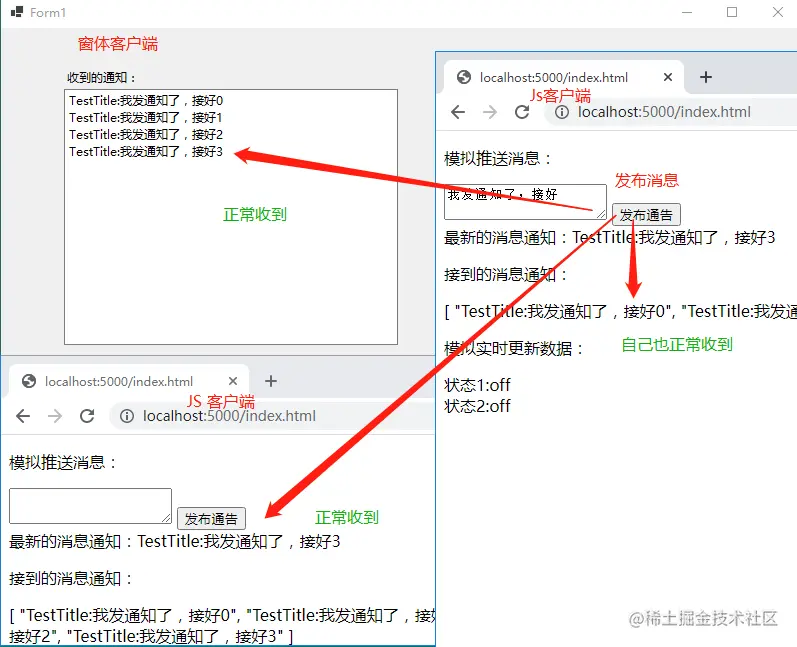Close the localhost:5000 tab in the bottom-left browser
Image resolution: width=797 pixels, height=647 pixels.
click(x=233, y=381)
